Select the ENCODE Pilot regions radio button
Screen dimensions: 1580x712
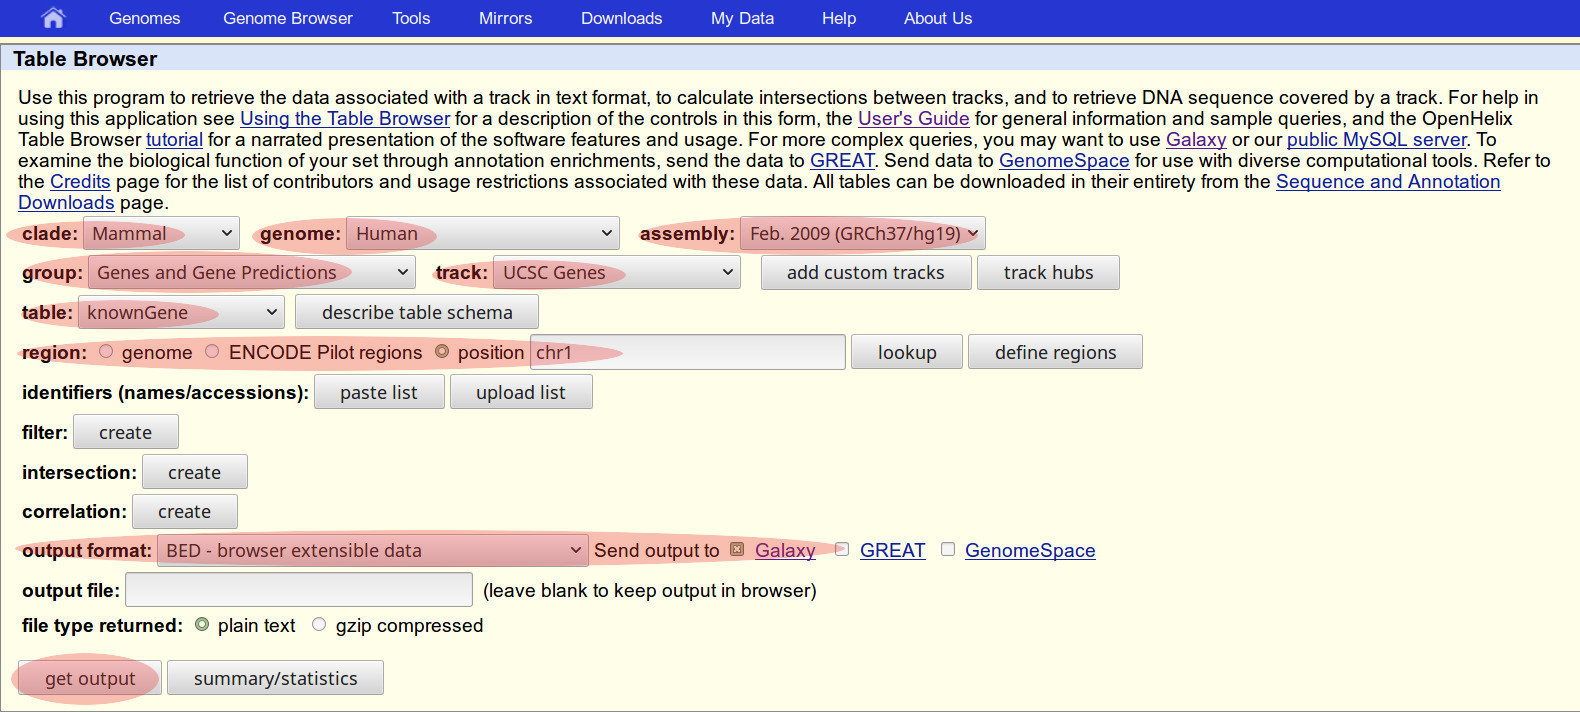(212, 351)
